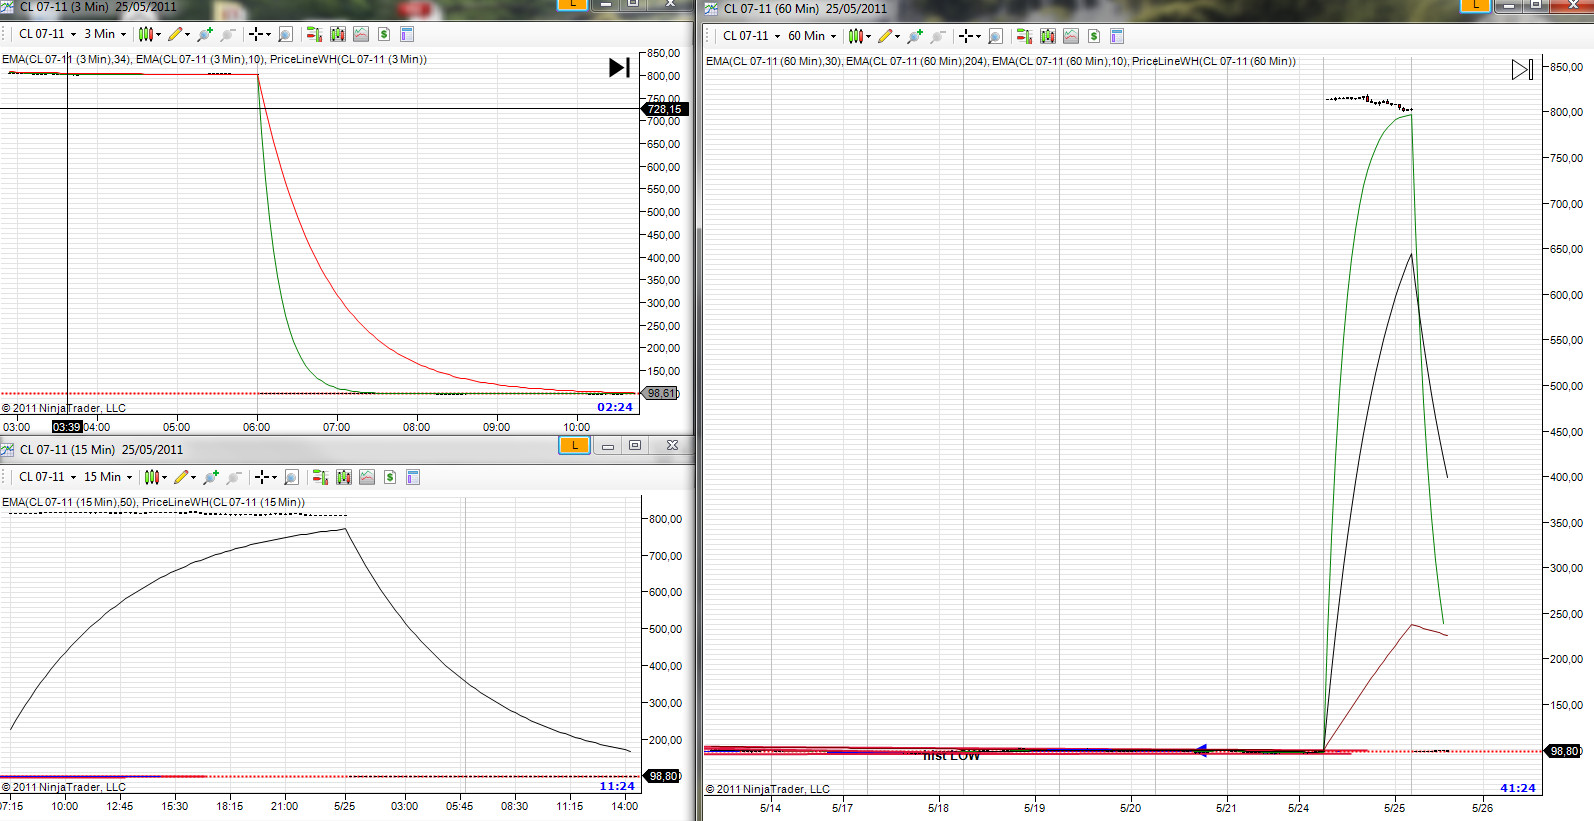The width and height of the screenshot is (1594, 821).
Task: Open Indicators icon in 60 Min chart toolbar
Action: pos(1071,36)
